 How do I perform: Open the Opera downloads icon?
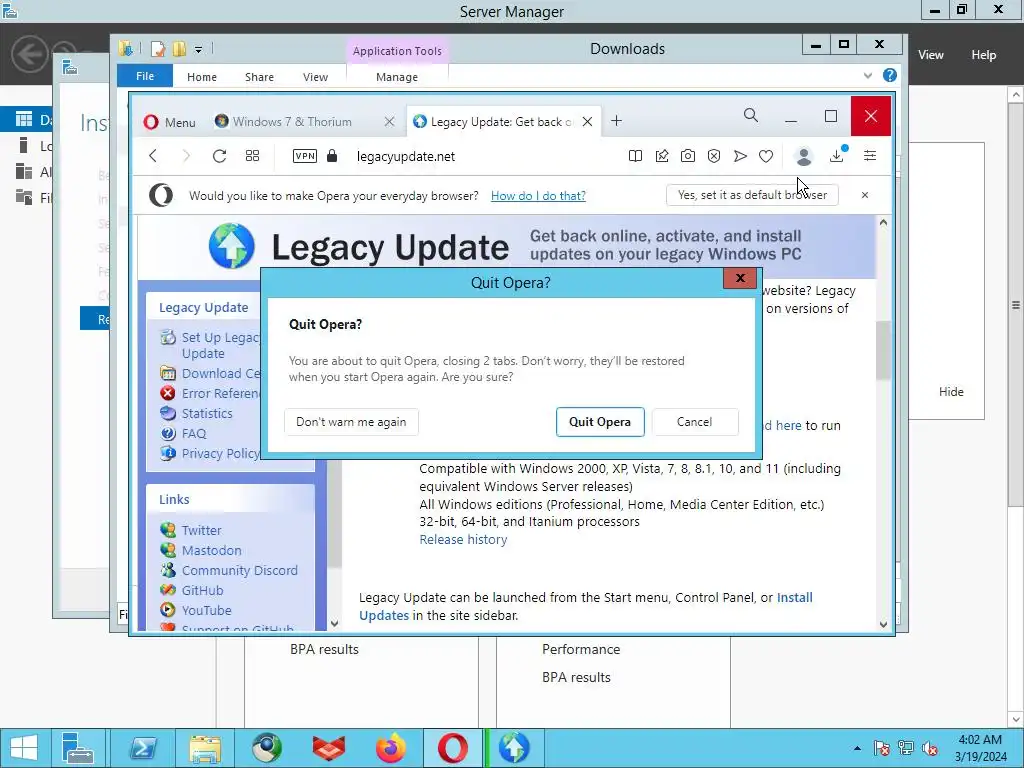[837, 155]
